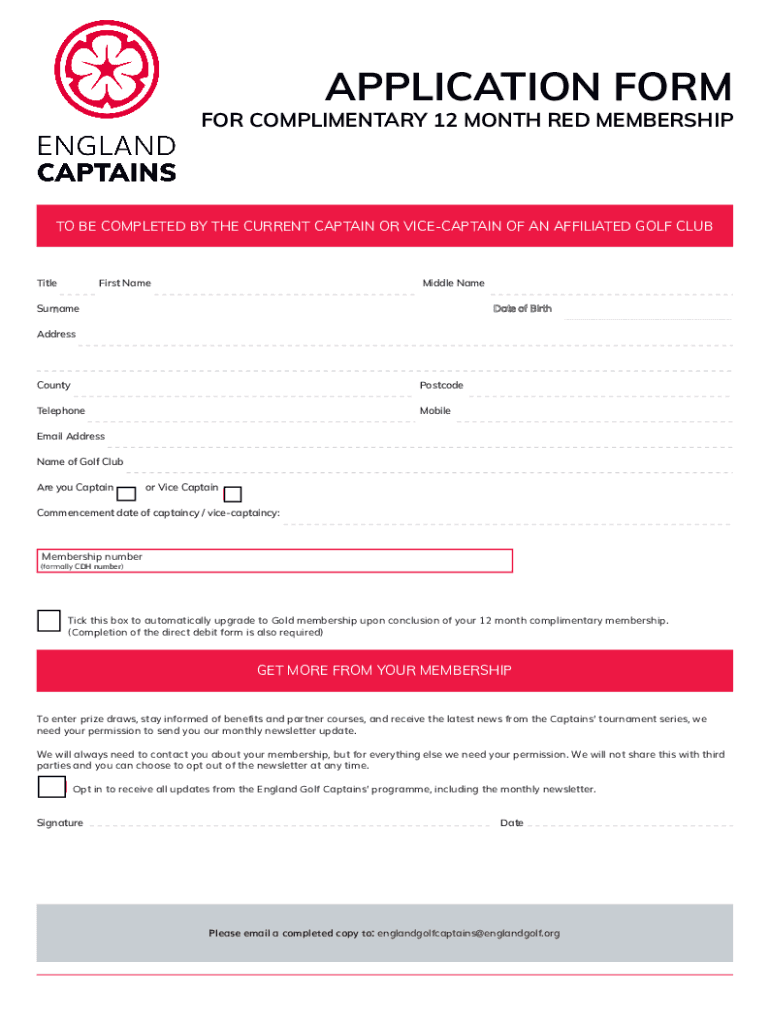This screenshot has height=1024, width=770.
Task: Click the Name of Golf Club field
Action: click(430, 466)
